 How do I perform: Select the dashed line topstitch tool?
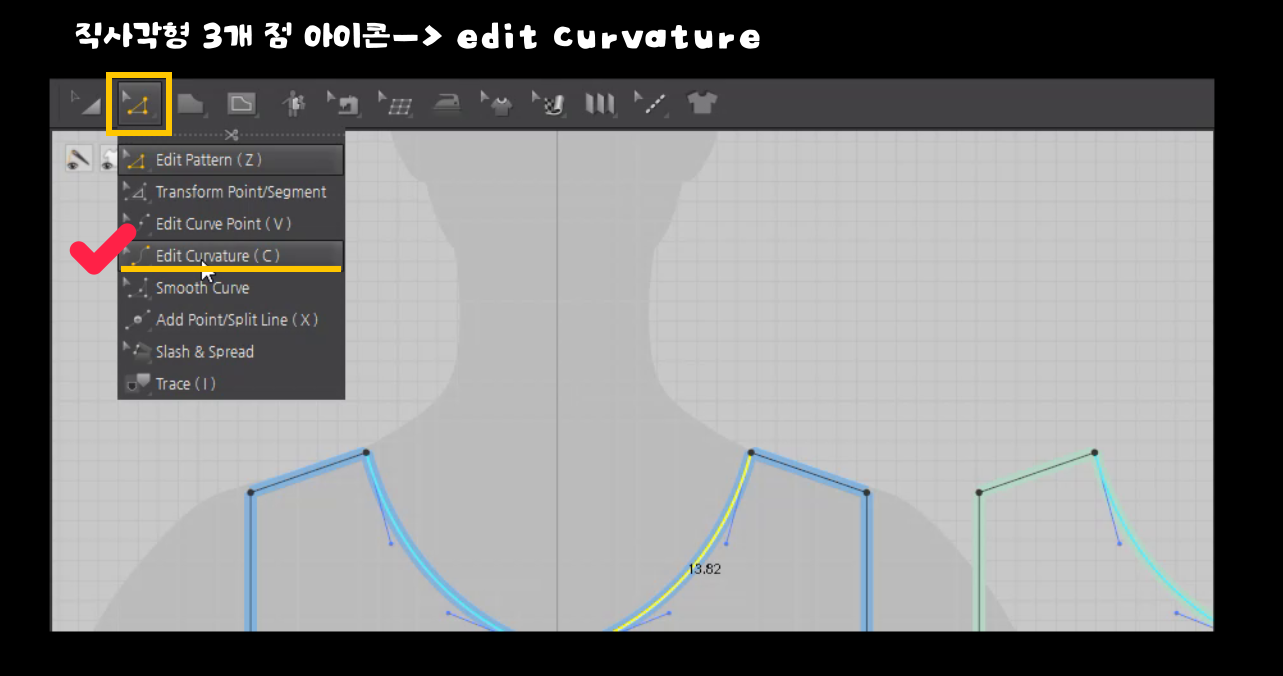pos(651,103)
